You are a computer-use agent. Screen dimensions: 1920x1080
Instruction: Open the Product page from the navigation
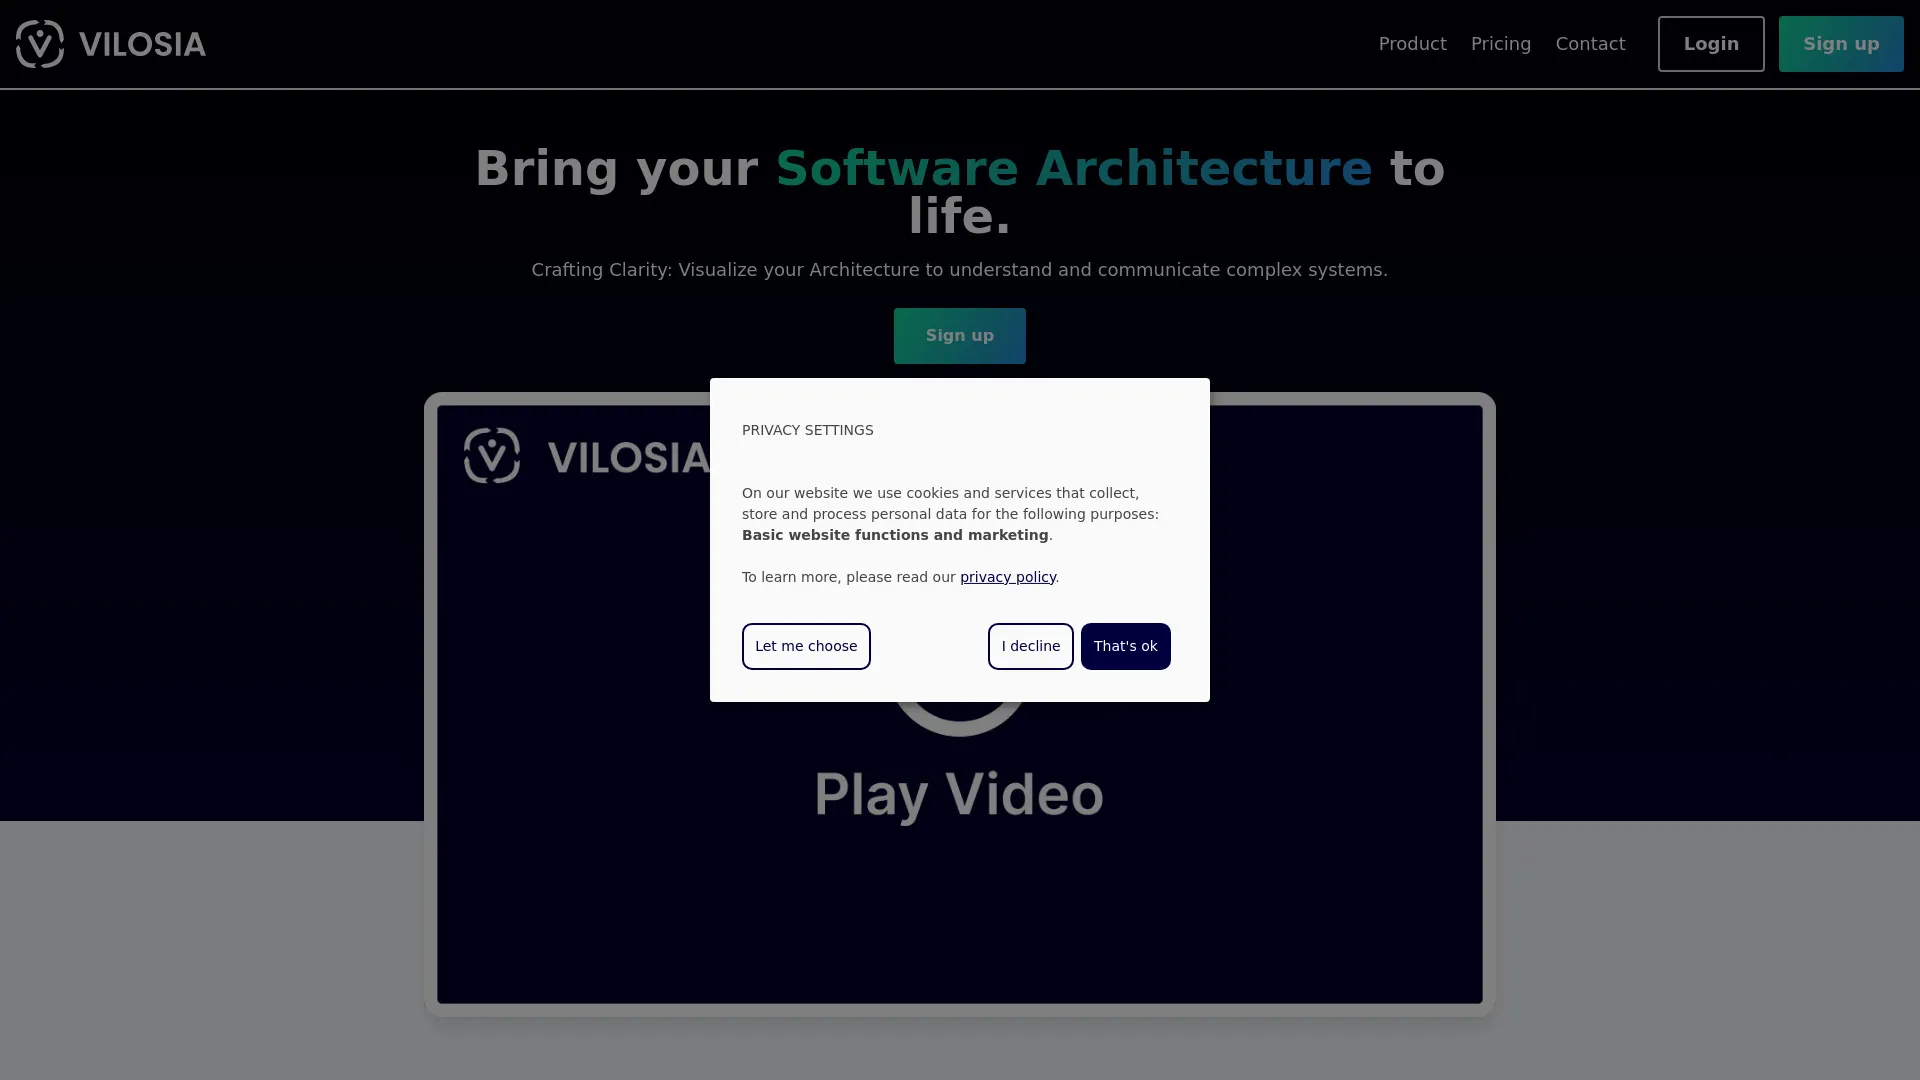[x=1412, y=44]
